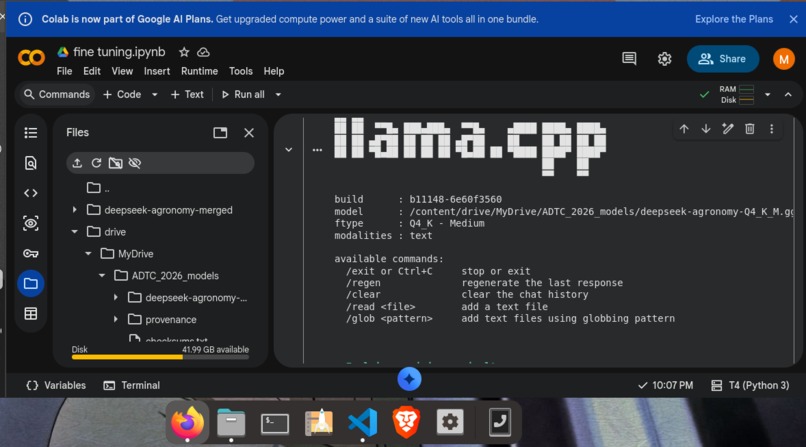Open the Code cell options dropdown

coord(154,95)
